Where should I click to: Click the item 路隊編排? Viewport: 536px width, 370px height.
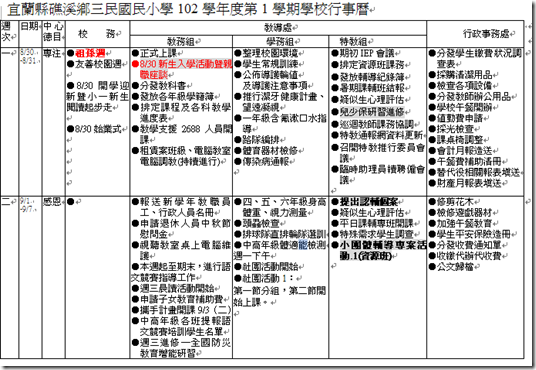260,140
